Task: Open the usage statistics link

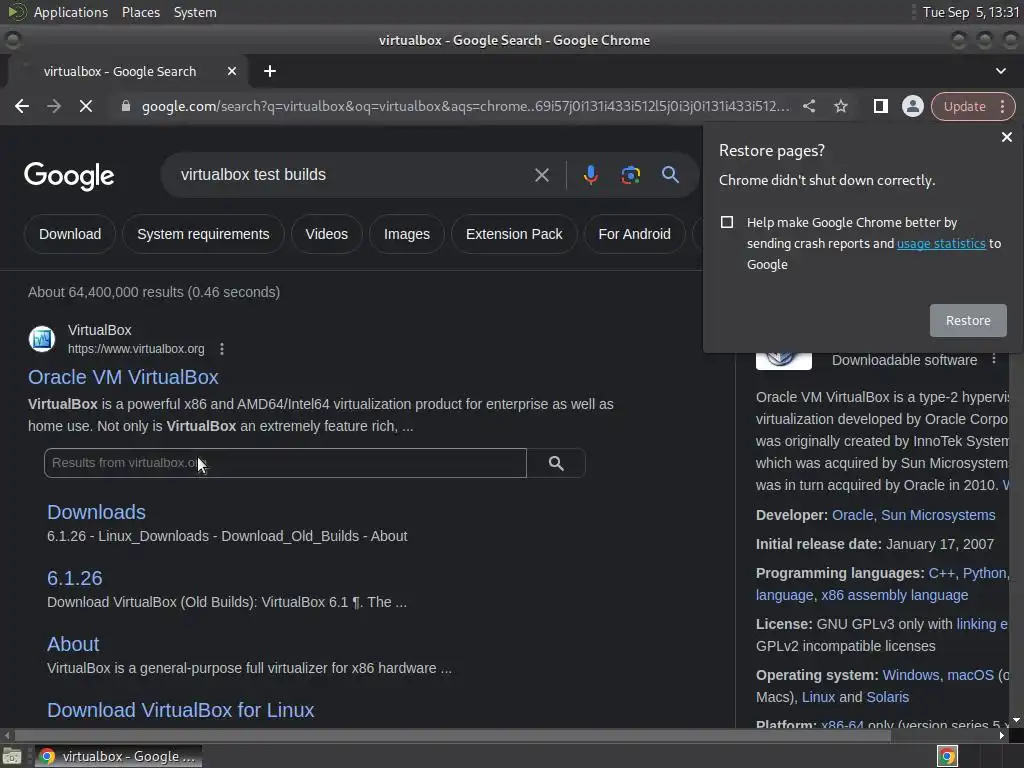Action: (x=941, y=244)
